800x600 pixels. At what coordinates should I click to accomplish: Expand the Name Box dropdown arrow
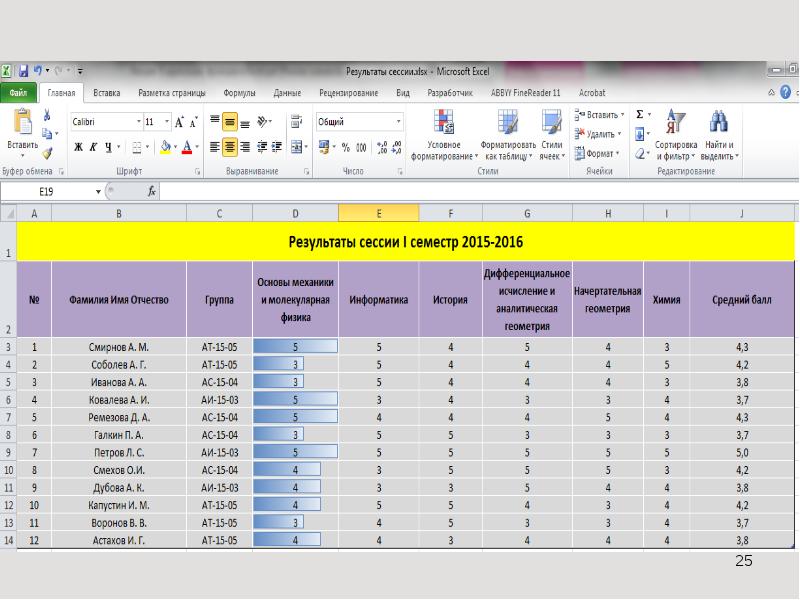pos(98,190)
